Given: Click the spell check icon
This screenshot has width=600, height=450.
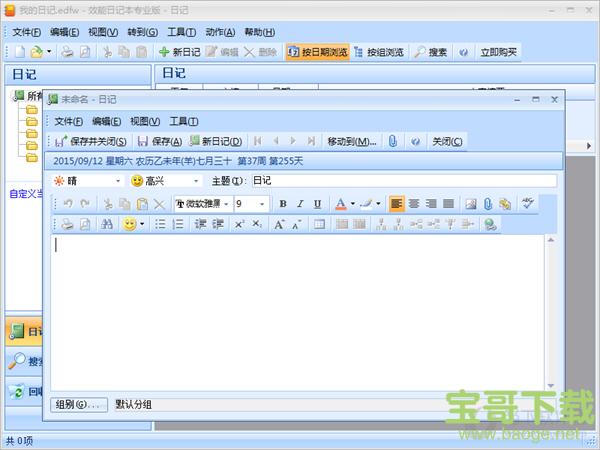Looking at the screenshot, I should click(528, 203).
